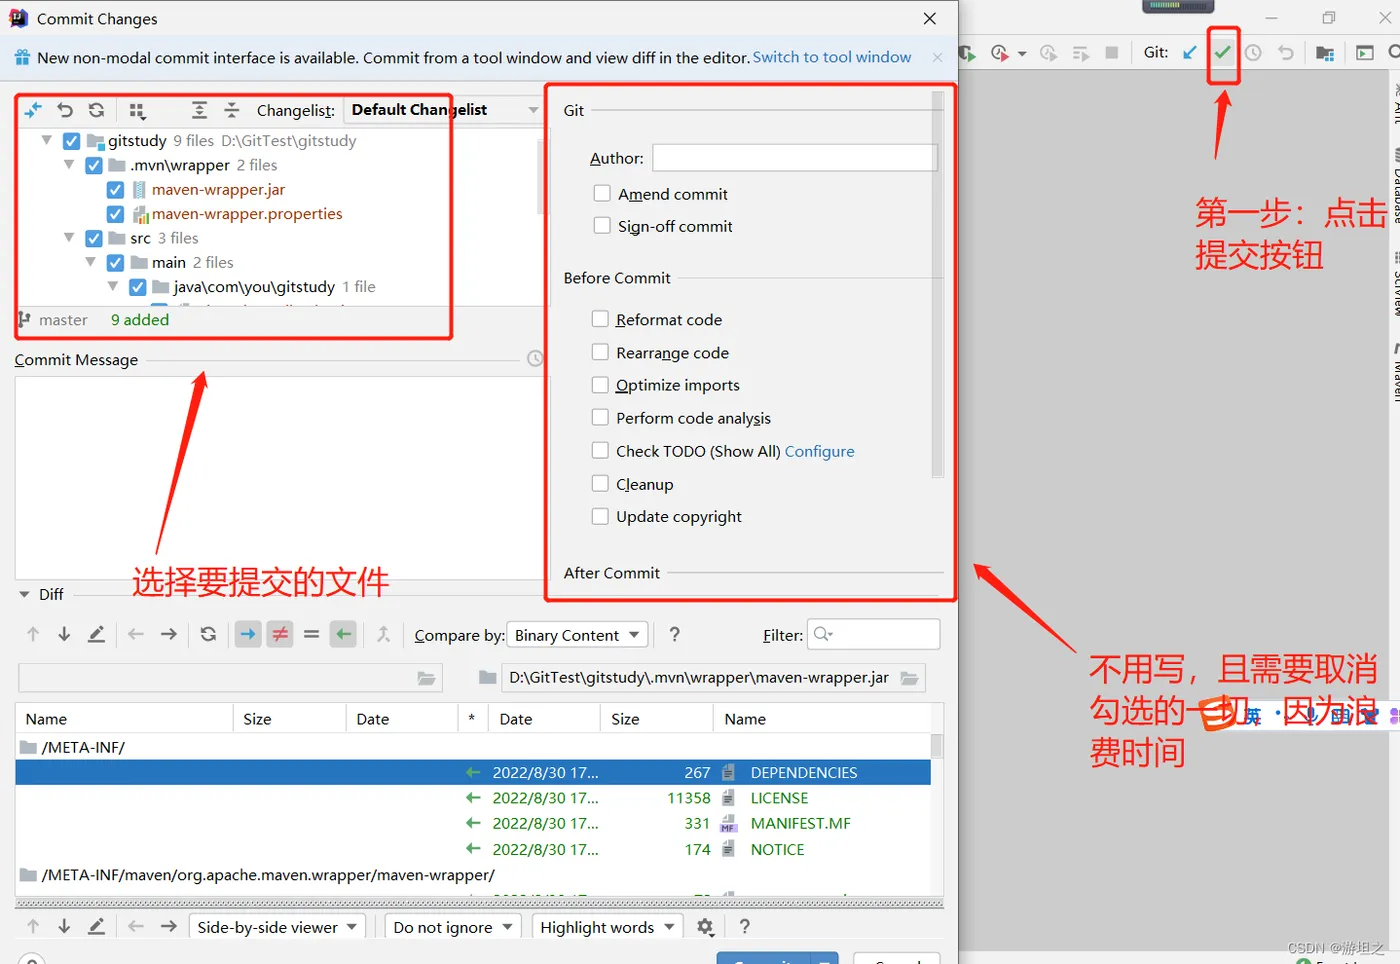Browse folder for the empty left path field
The image size is (1400, 964).
tap(427, 678)
